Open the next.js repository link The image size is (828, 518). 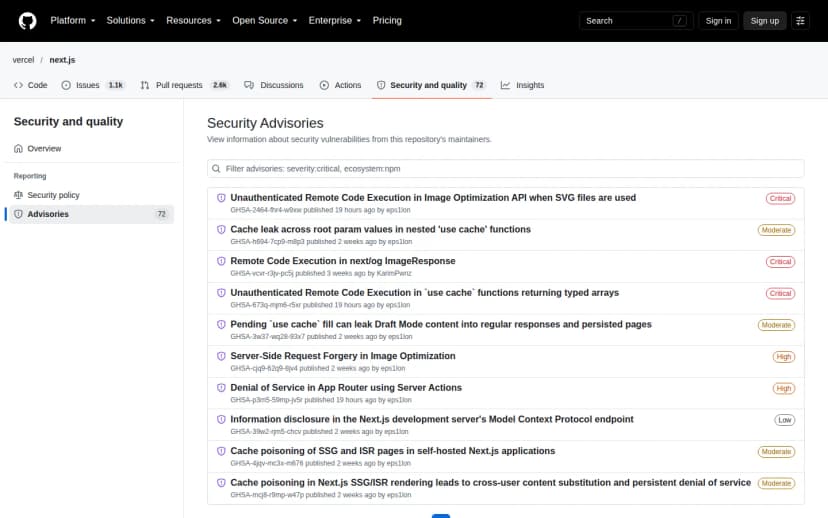(62, 60)
